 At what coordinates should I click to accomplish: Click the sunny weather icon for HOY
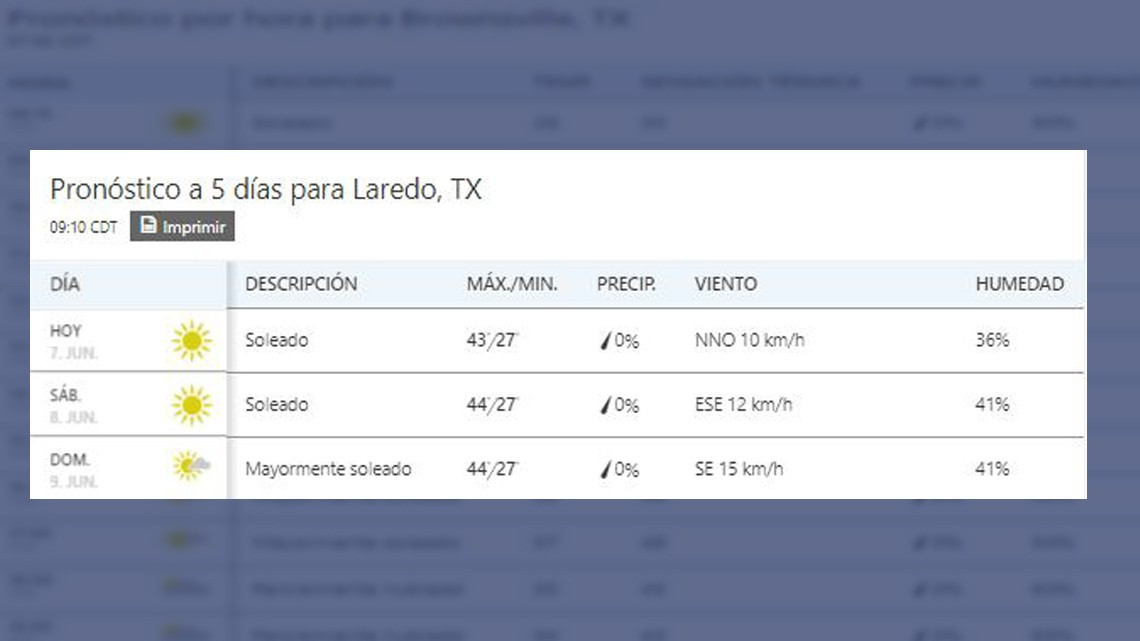pos(192,340)
